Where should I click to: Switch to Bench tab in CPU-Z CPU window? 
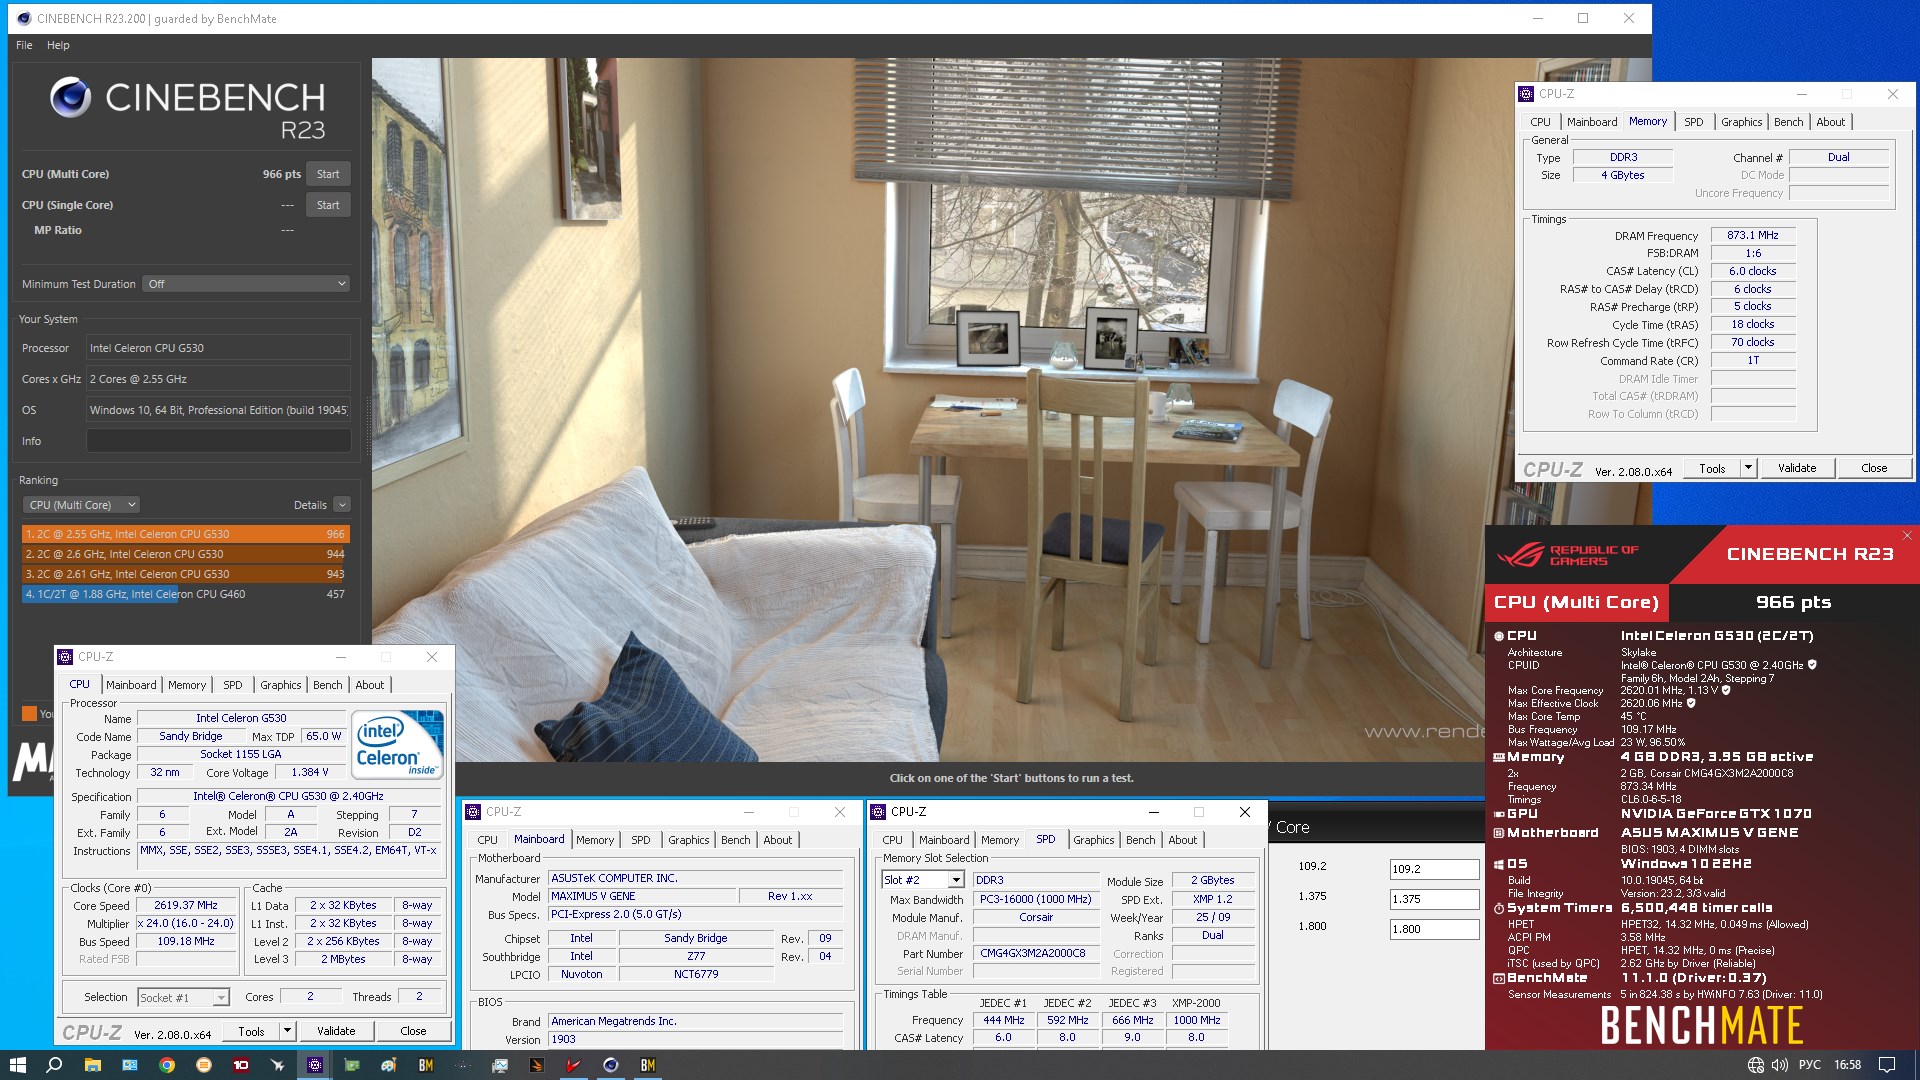327,685
